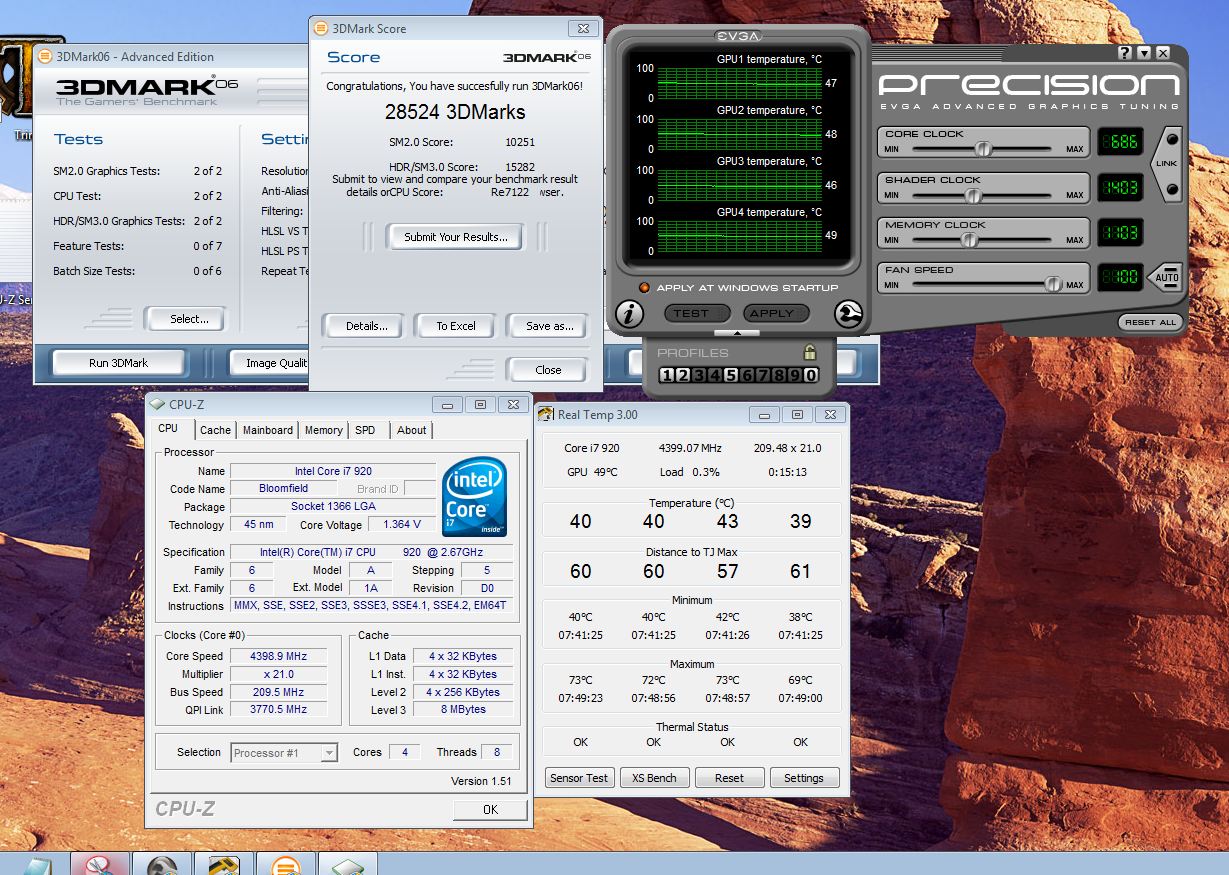Adjust Fan Speed slider handle
1229x875 pixels.
[x=1052, y=284]
